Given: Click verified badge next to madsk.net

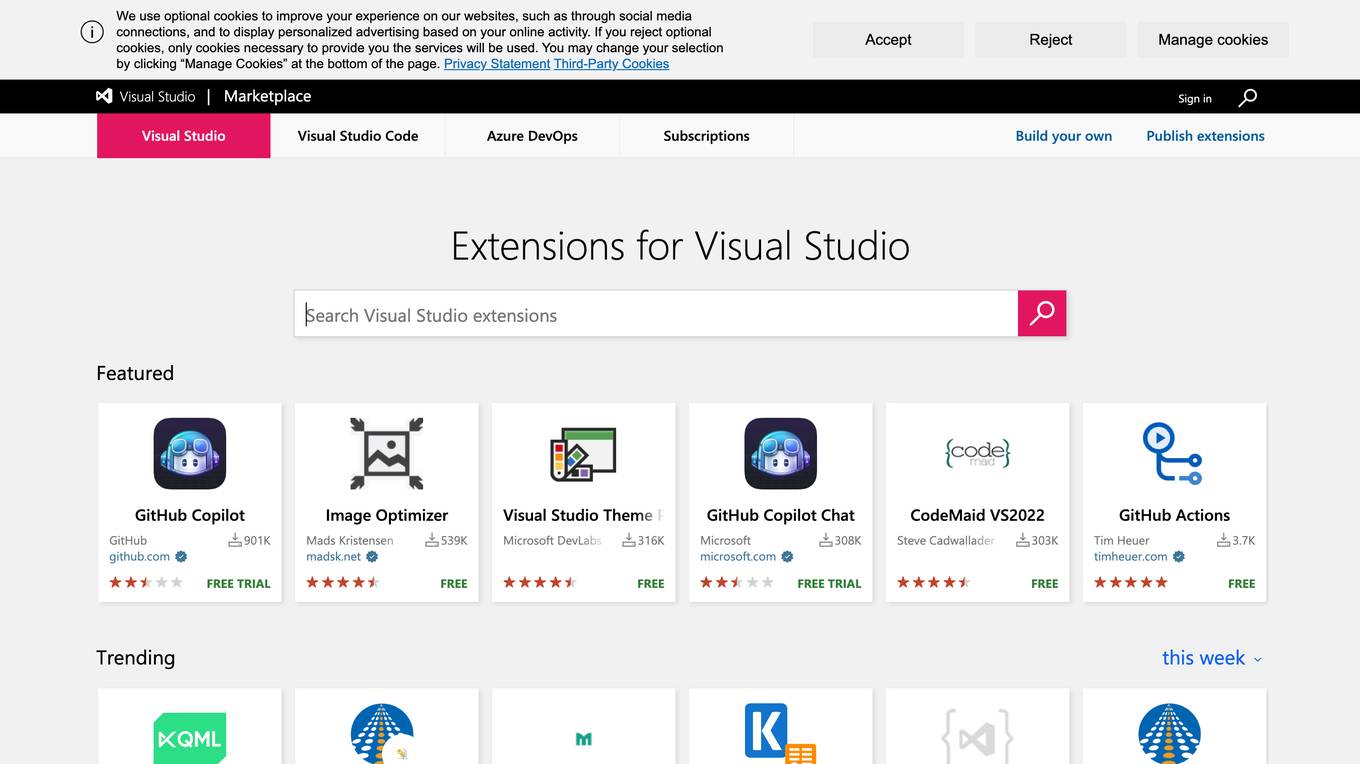Looking at the screenshot, I should tap(372, 557).
